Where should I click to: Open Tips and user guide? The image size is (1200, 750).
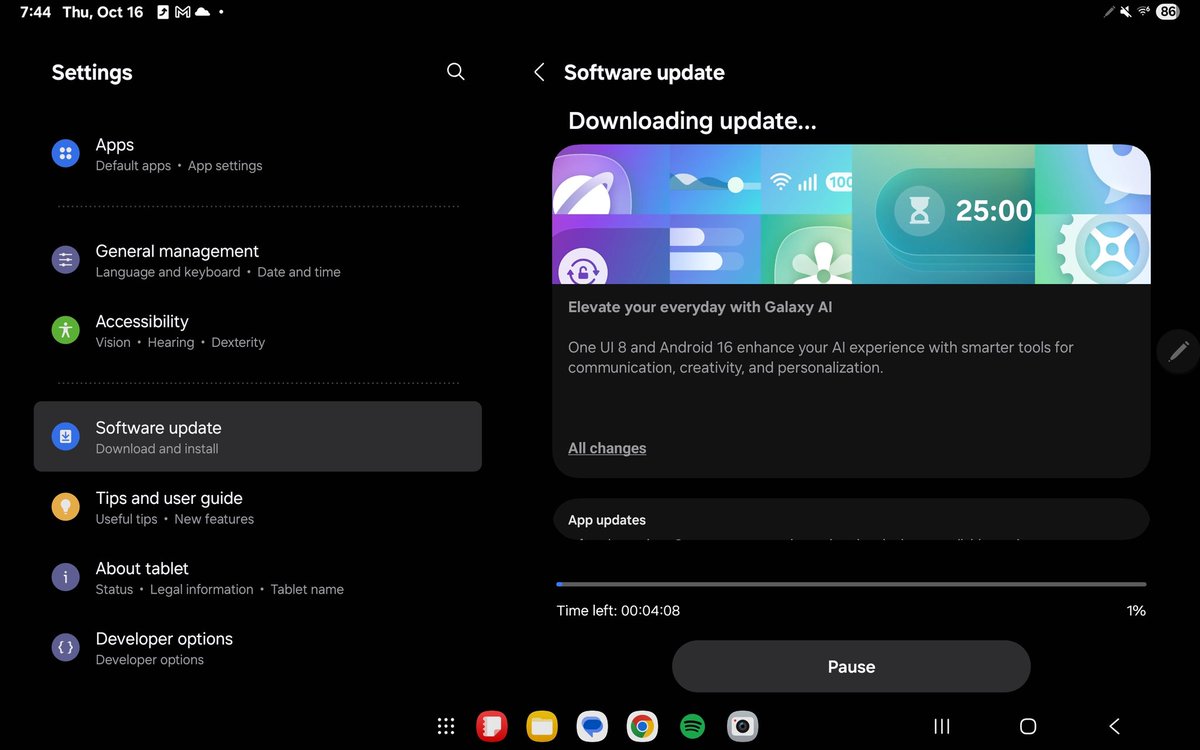[258, 507]
